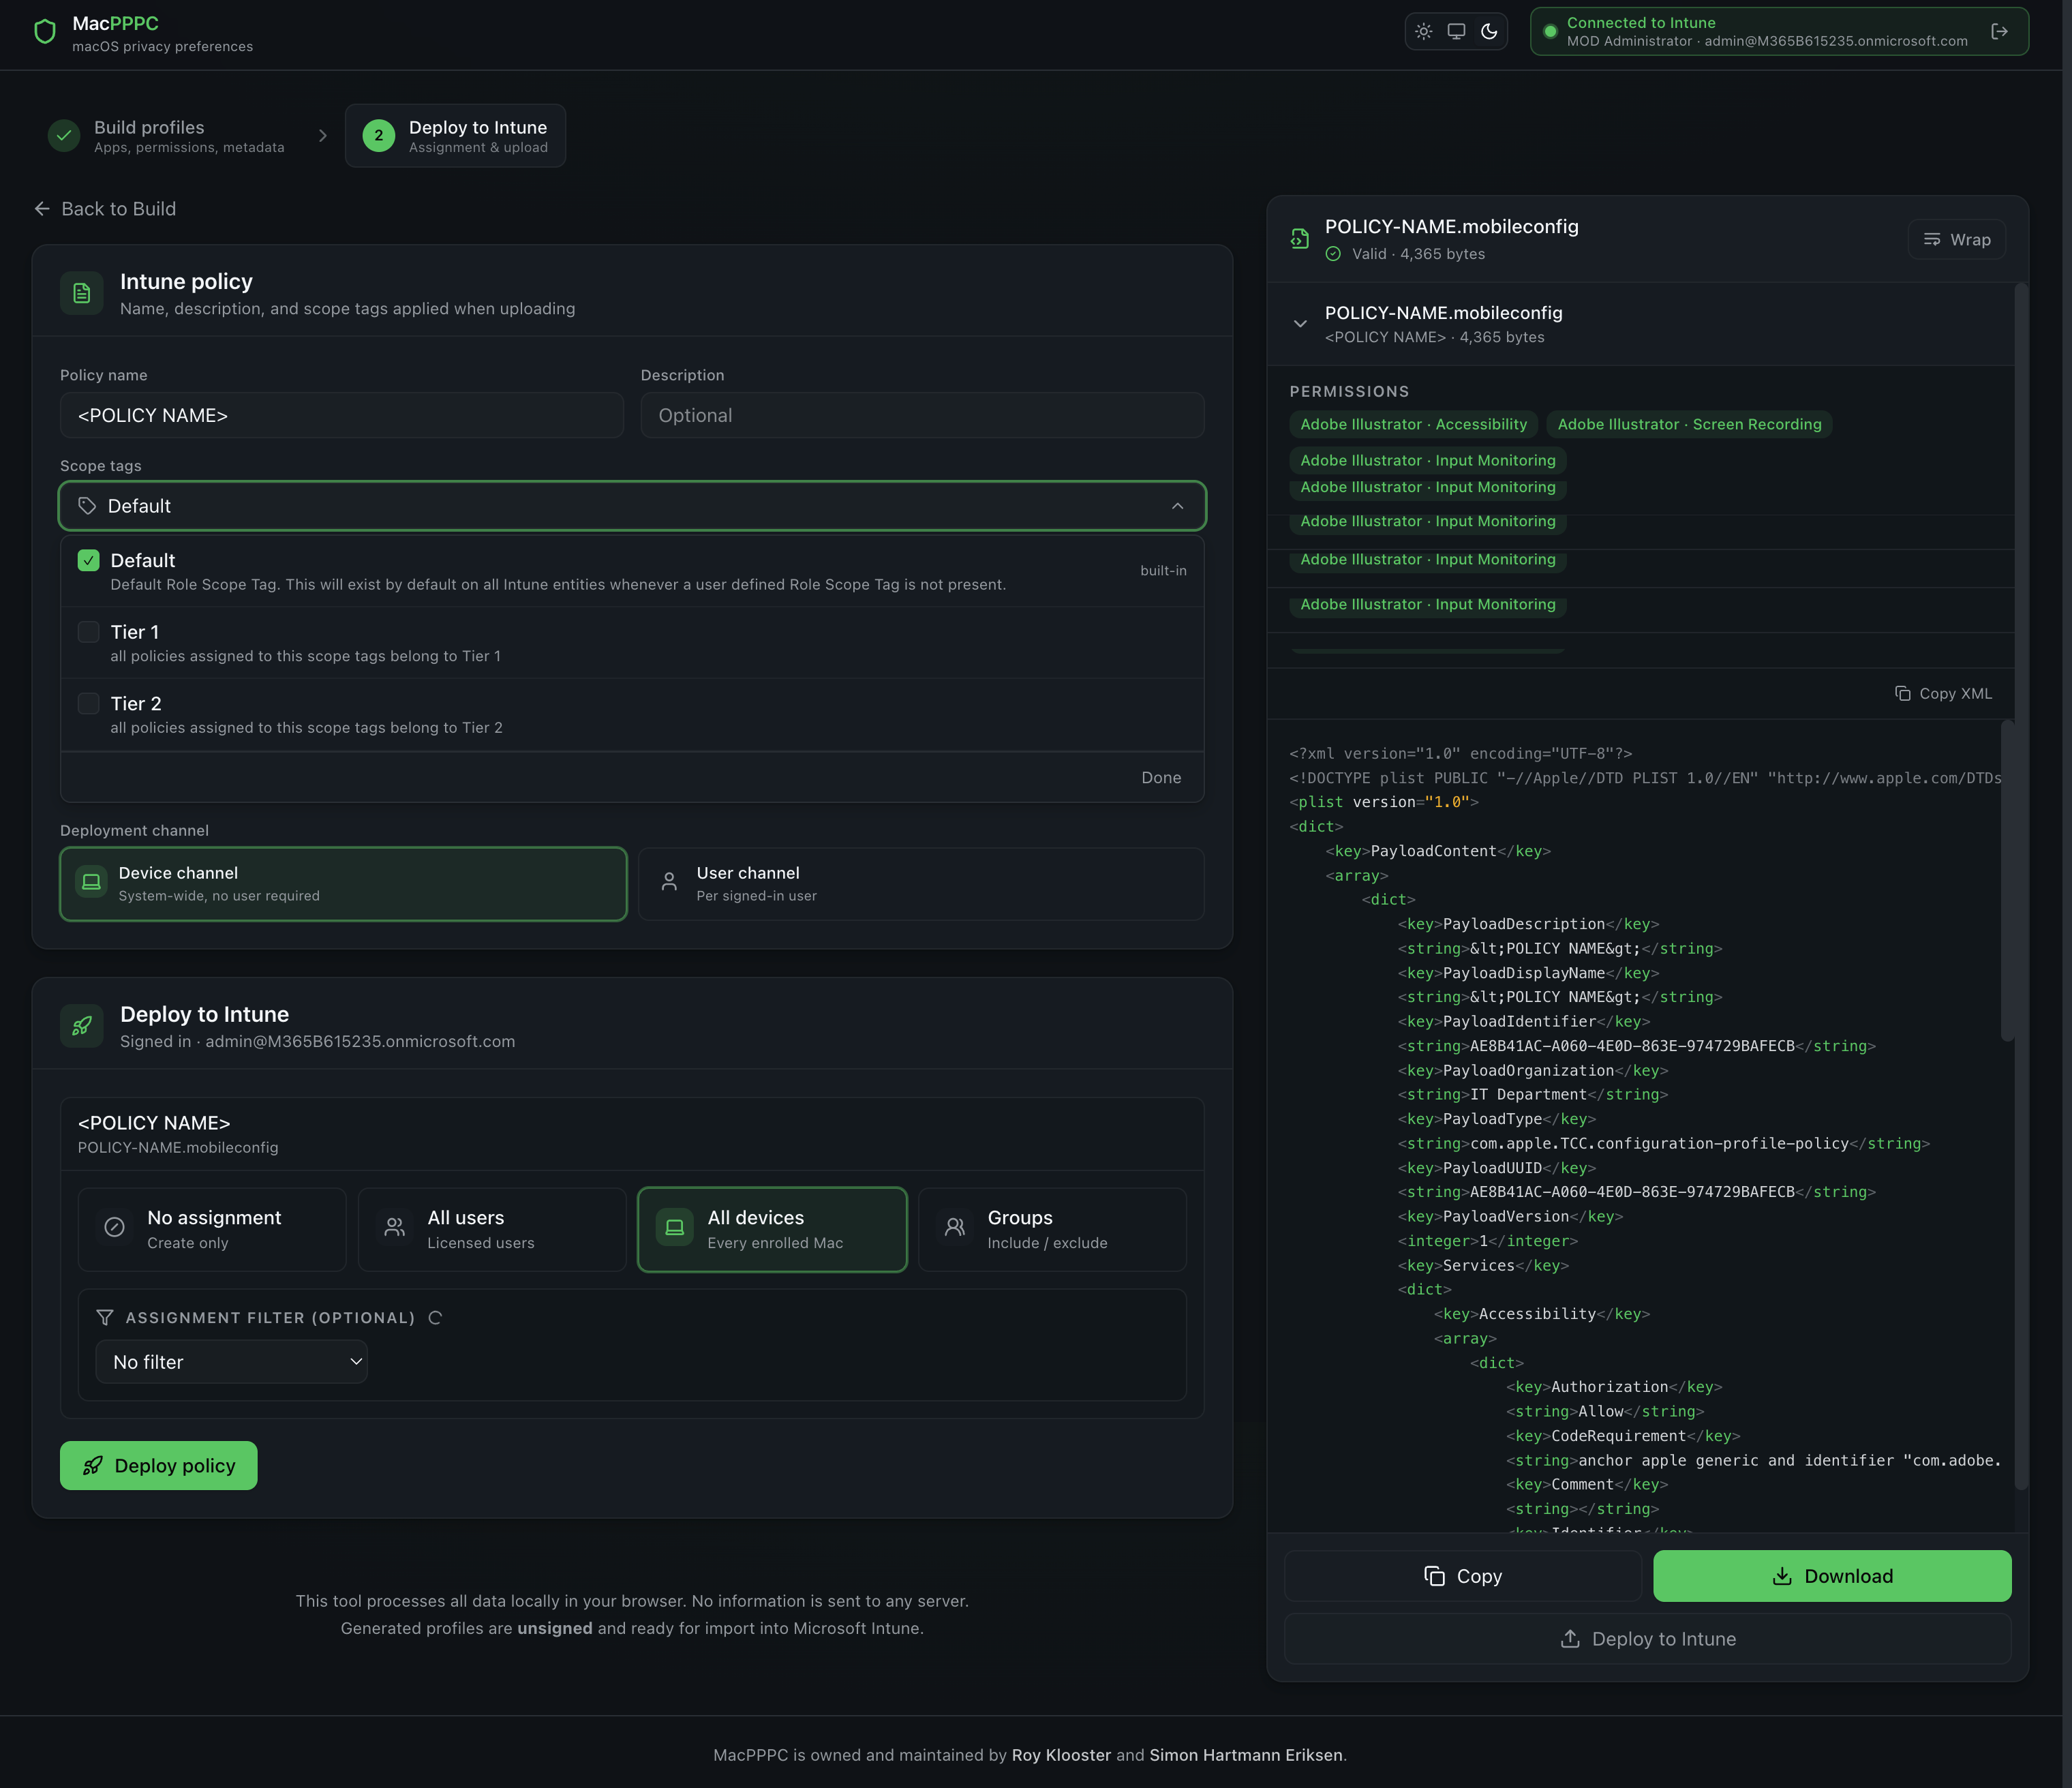Screen dimensions: 2072x1788
Task: Open Roy Klooster link
Action: 1061,1755
